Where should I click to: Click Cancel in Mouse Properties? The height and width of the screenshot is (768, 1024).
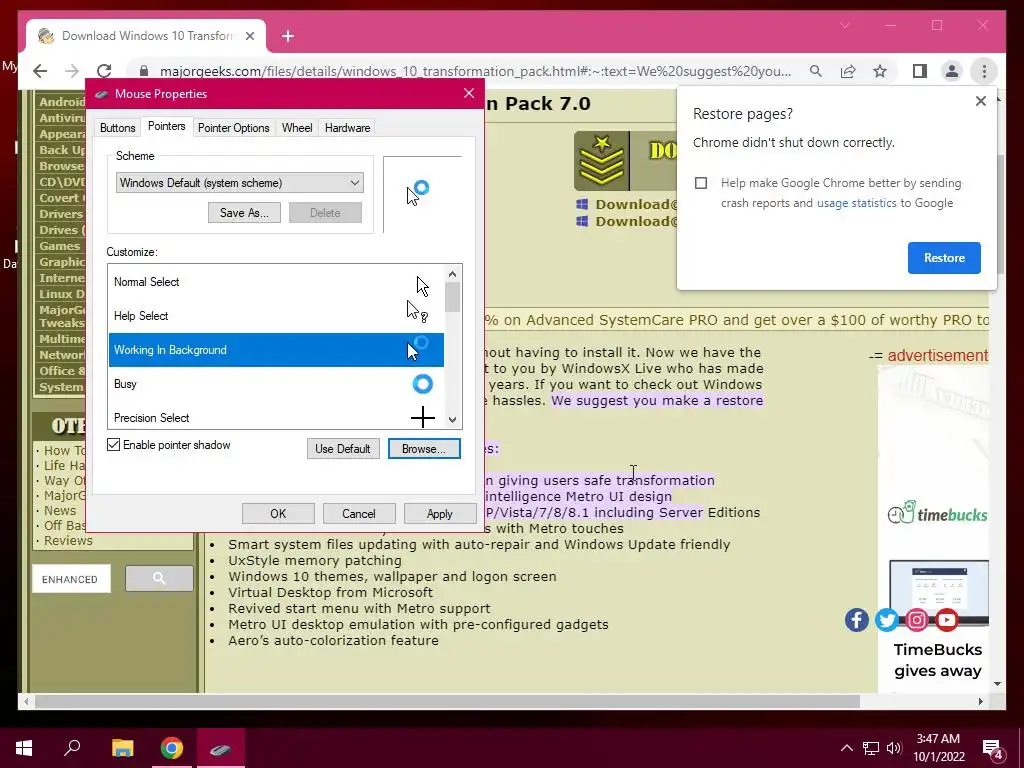359,513
